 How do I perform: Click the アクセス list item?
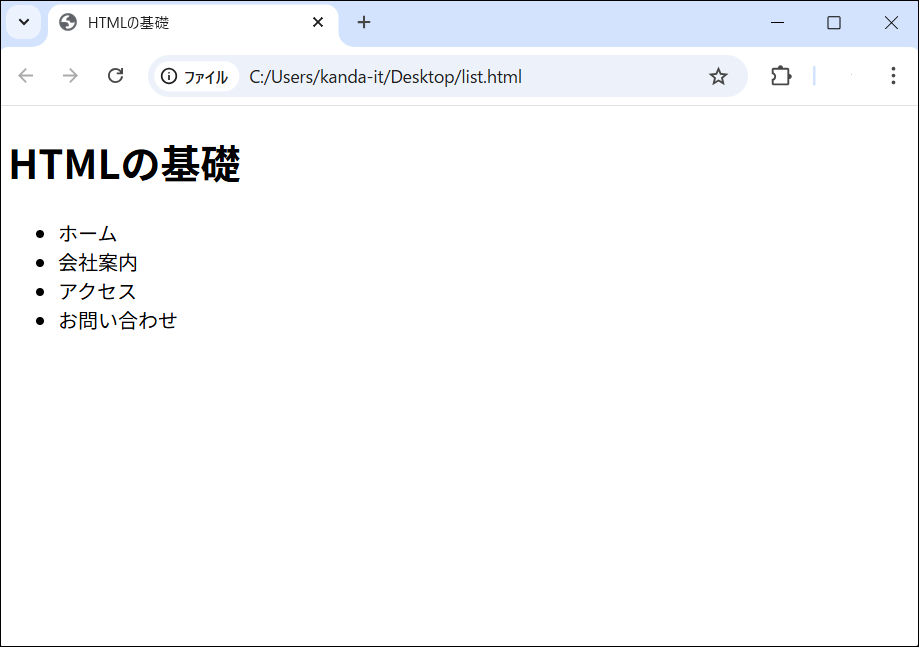coord(98,292)
